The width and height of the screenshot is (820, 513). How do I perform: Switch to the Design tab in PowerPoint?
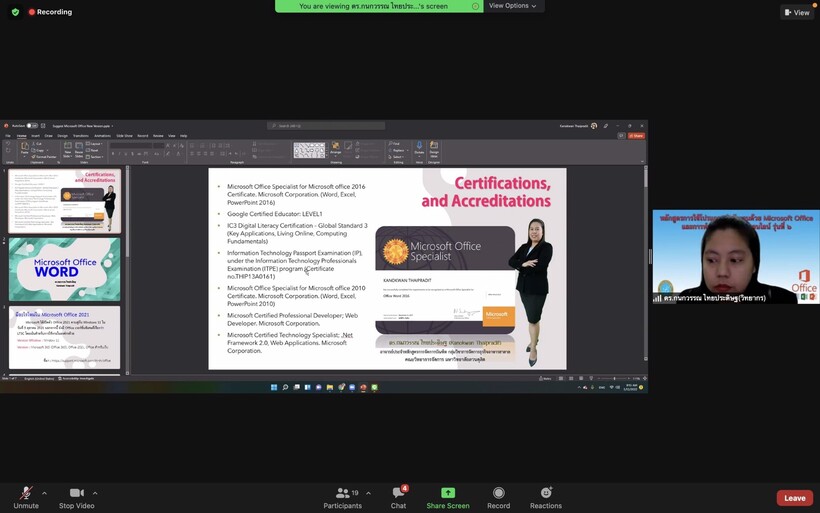pyautogui.click(x=62, y=136)
